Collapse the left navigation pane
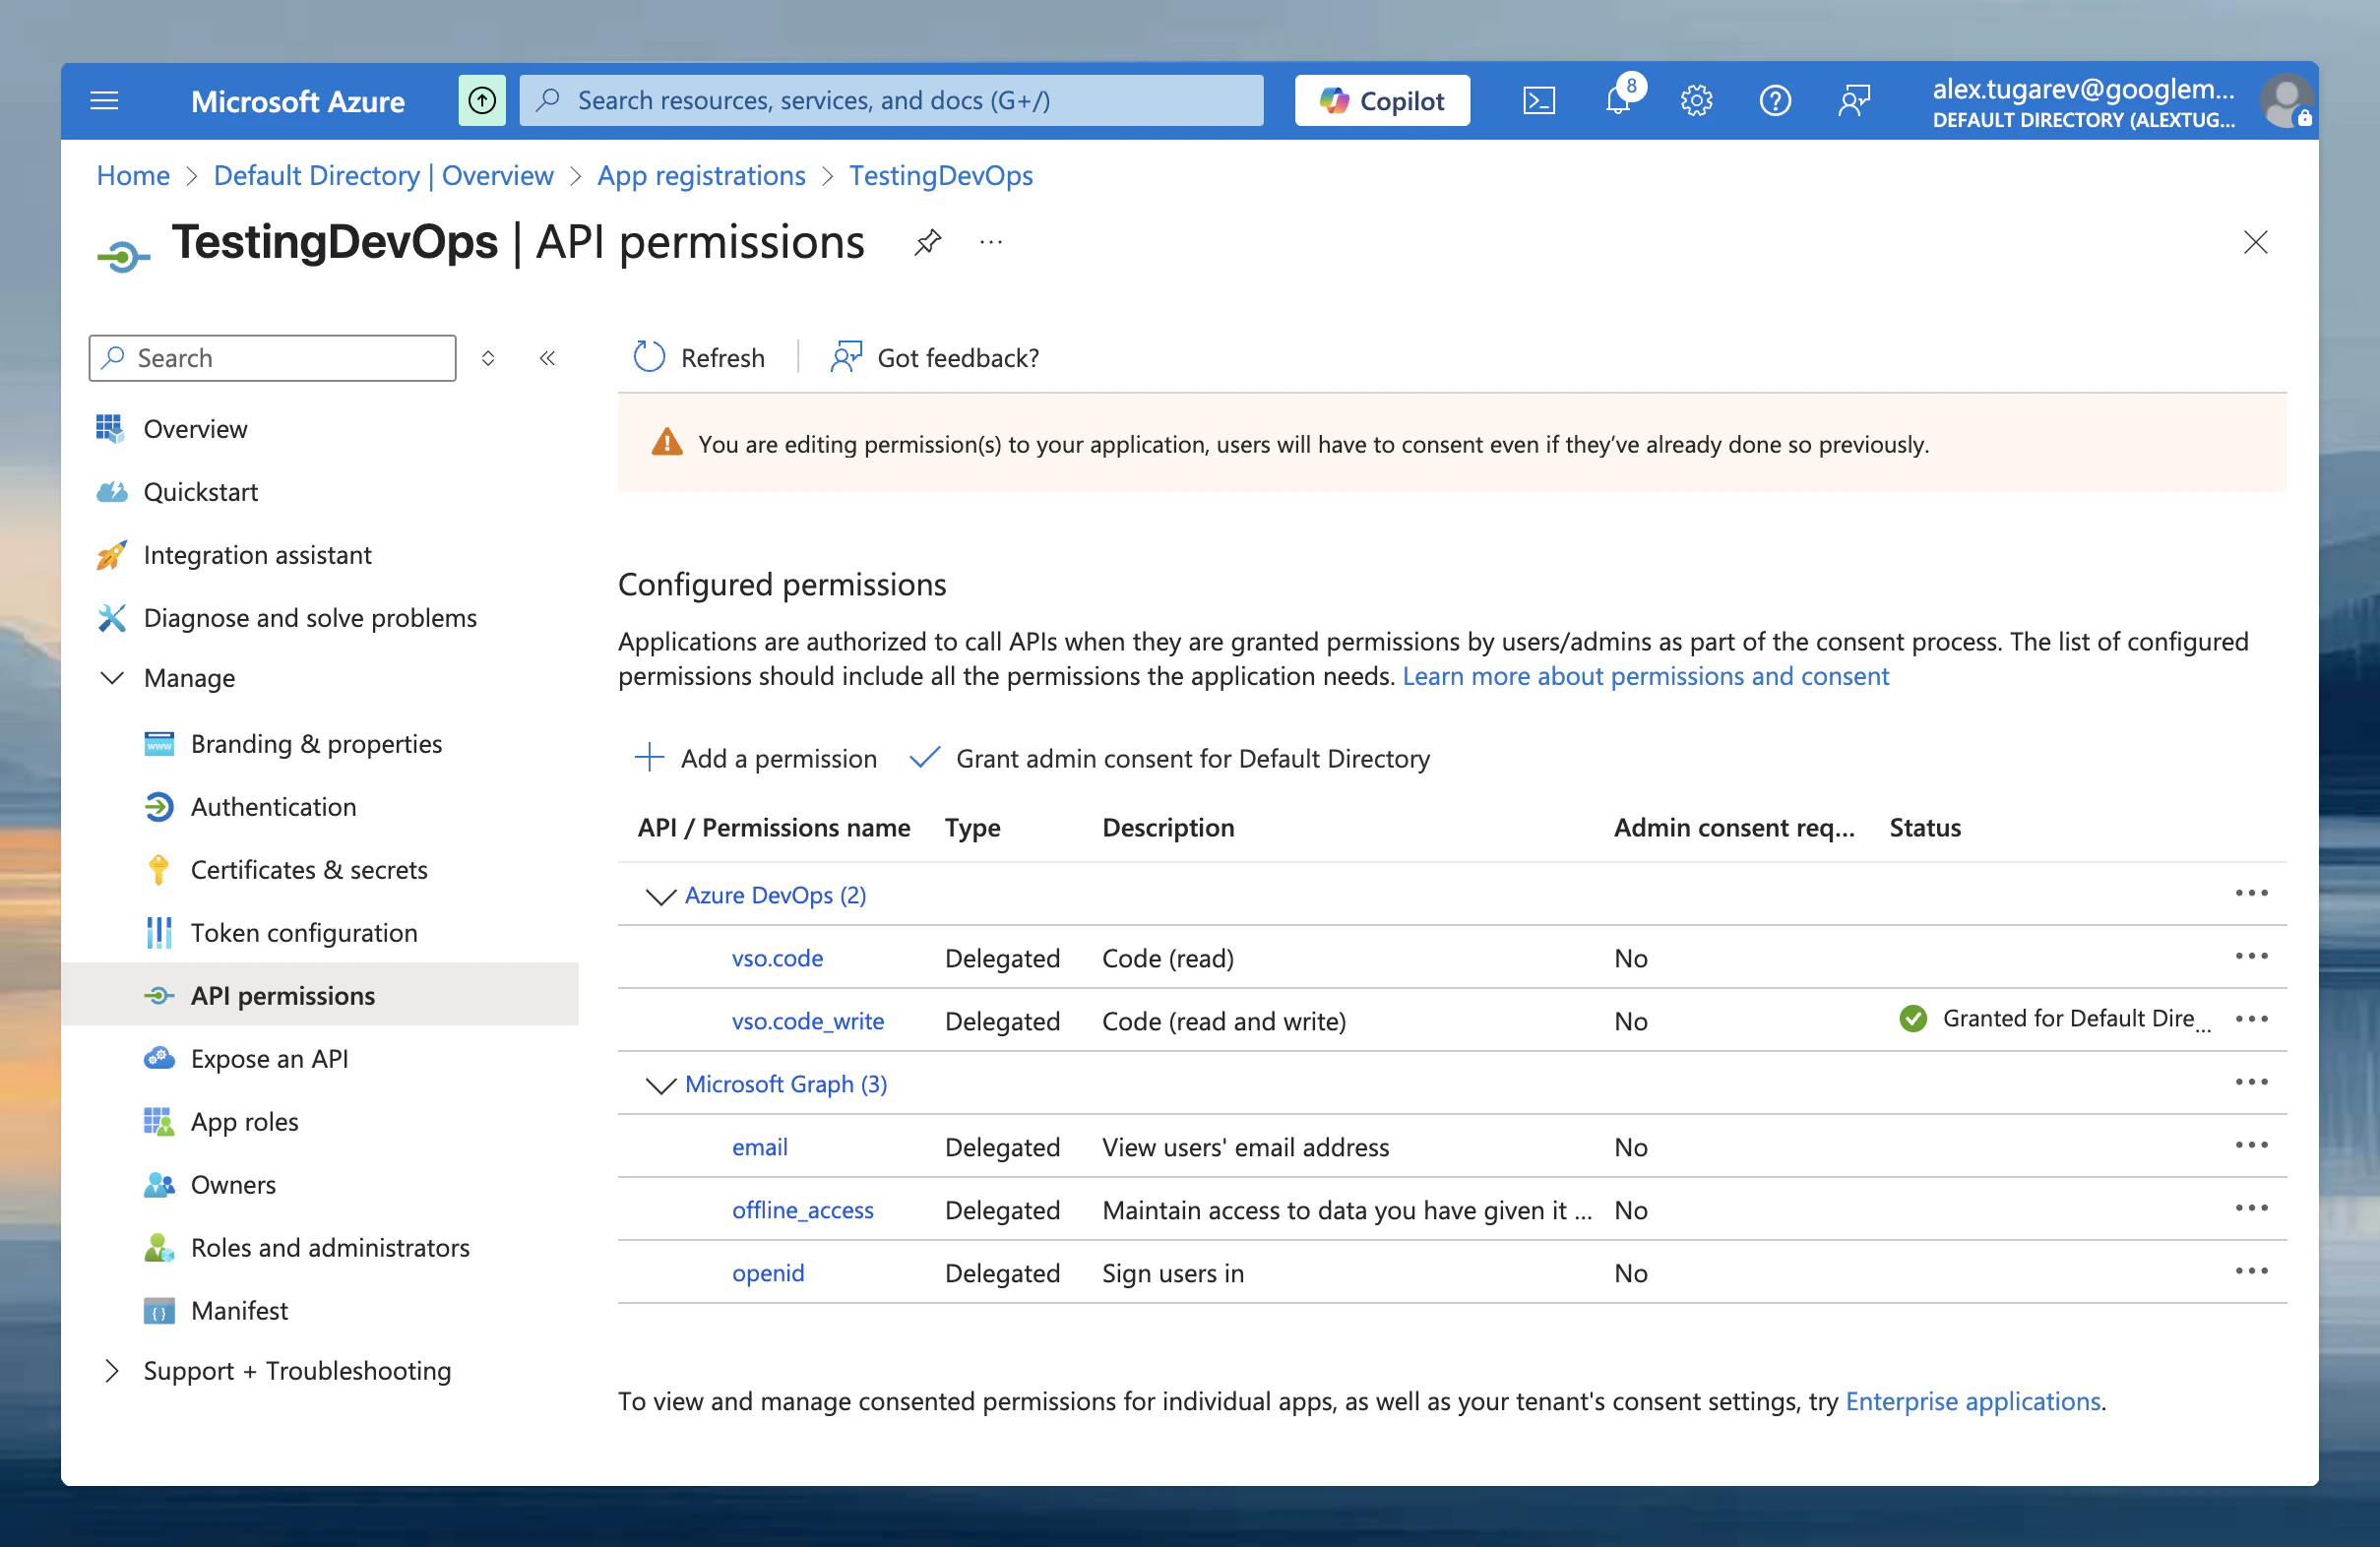2380x1547 pixels. (x=547, y=357)
